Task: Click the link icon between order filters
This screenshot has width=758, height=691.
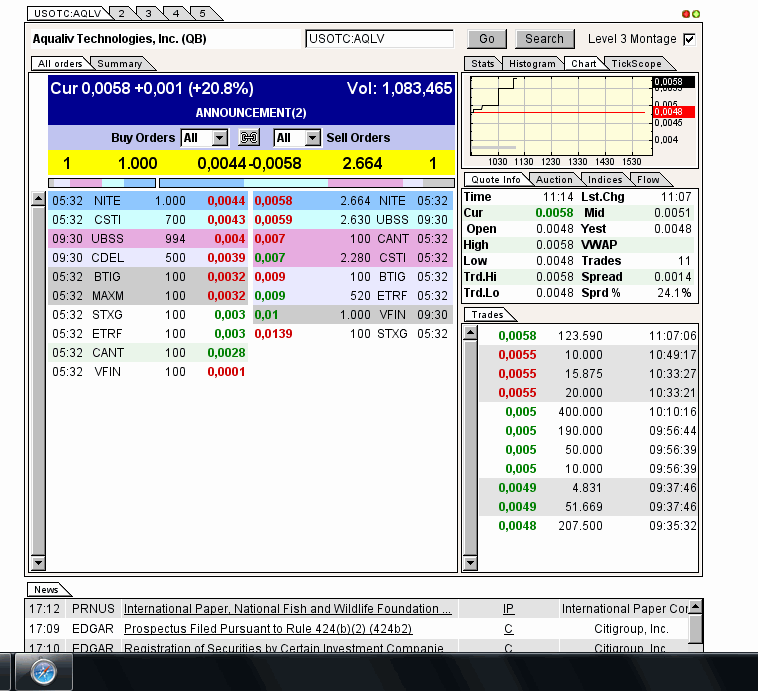Action: [249, 138]
